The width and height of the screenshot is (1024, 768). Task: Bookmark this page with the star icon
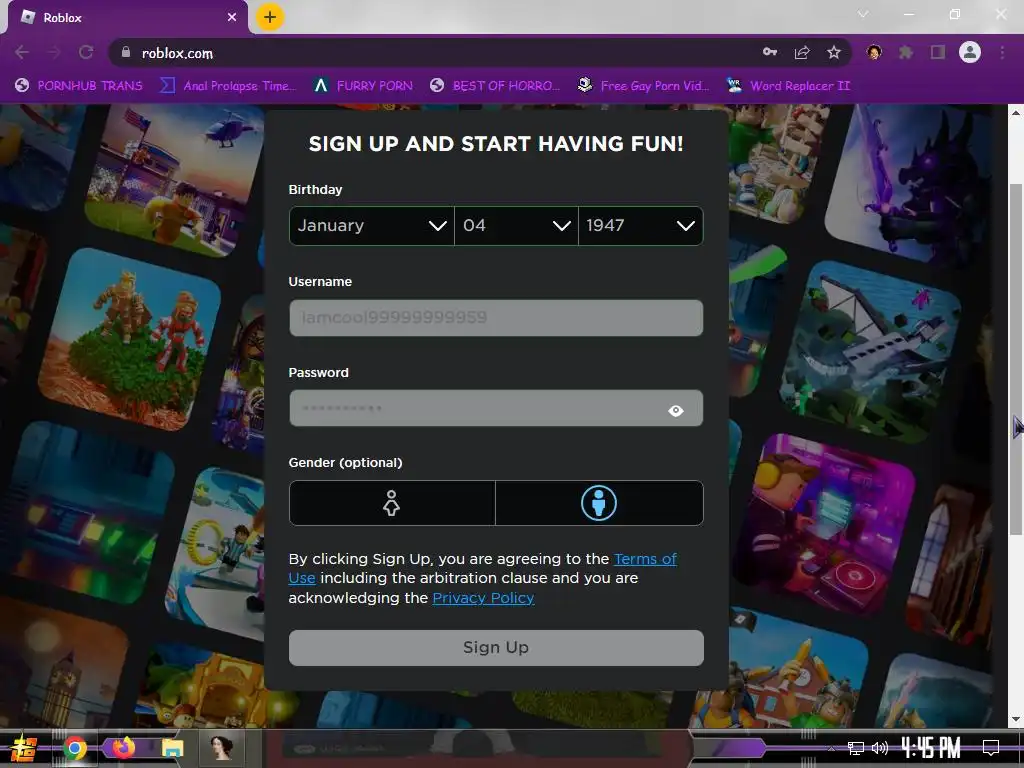(x=834, y=52)
